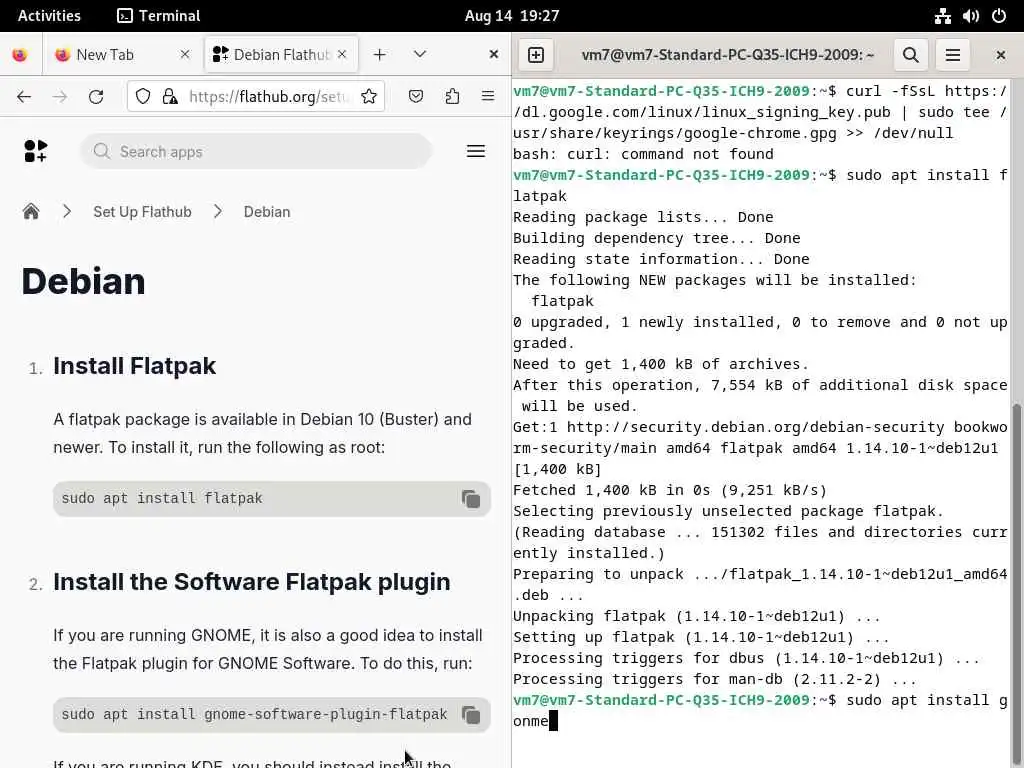Open Terminal app menu in top bar
Image resolution: width=1024 pixels, height=768 pixels.
pos(159,16)
